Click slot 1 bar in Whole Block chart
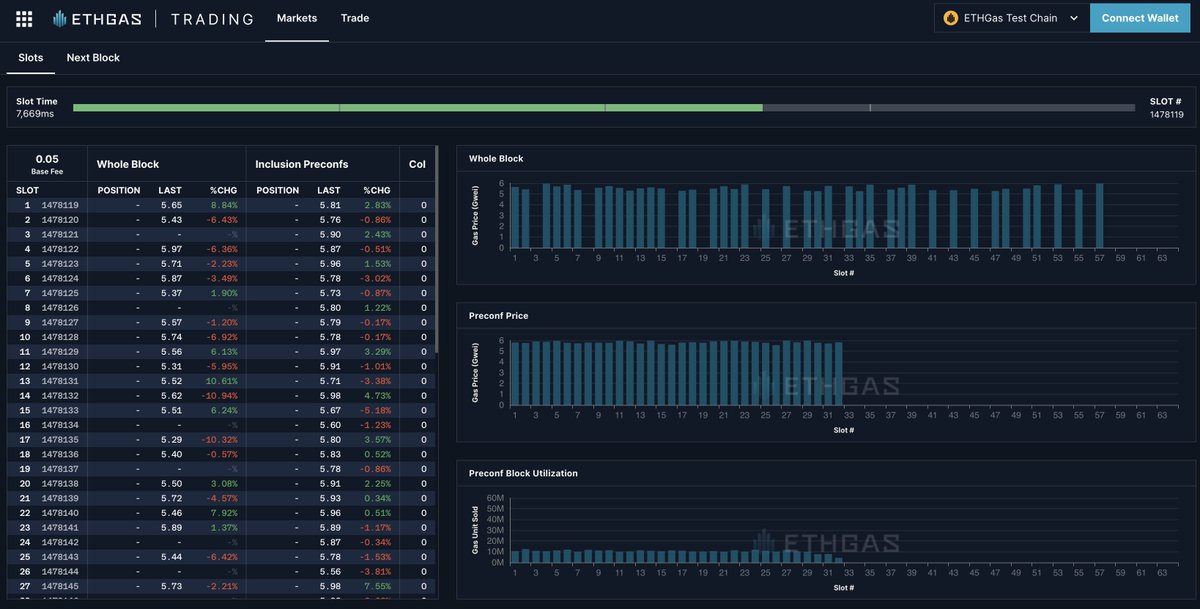Viewport: 1200px width, 609px height. point(515,217)
